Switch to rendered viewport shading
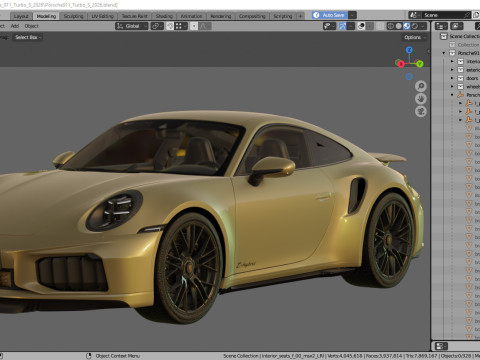The image size is (480, 360). [x=415, y=26]
